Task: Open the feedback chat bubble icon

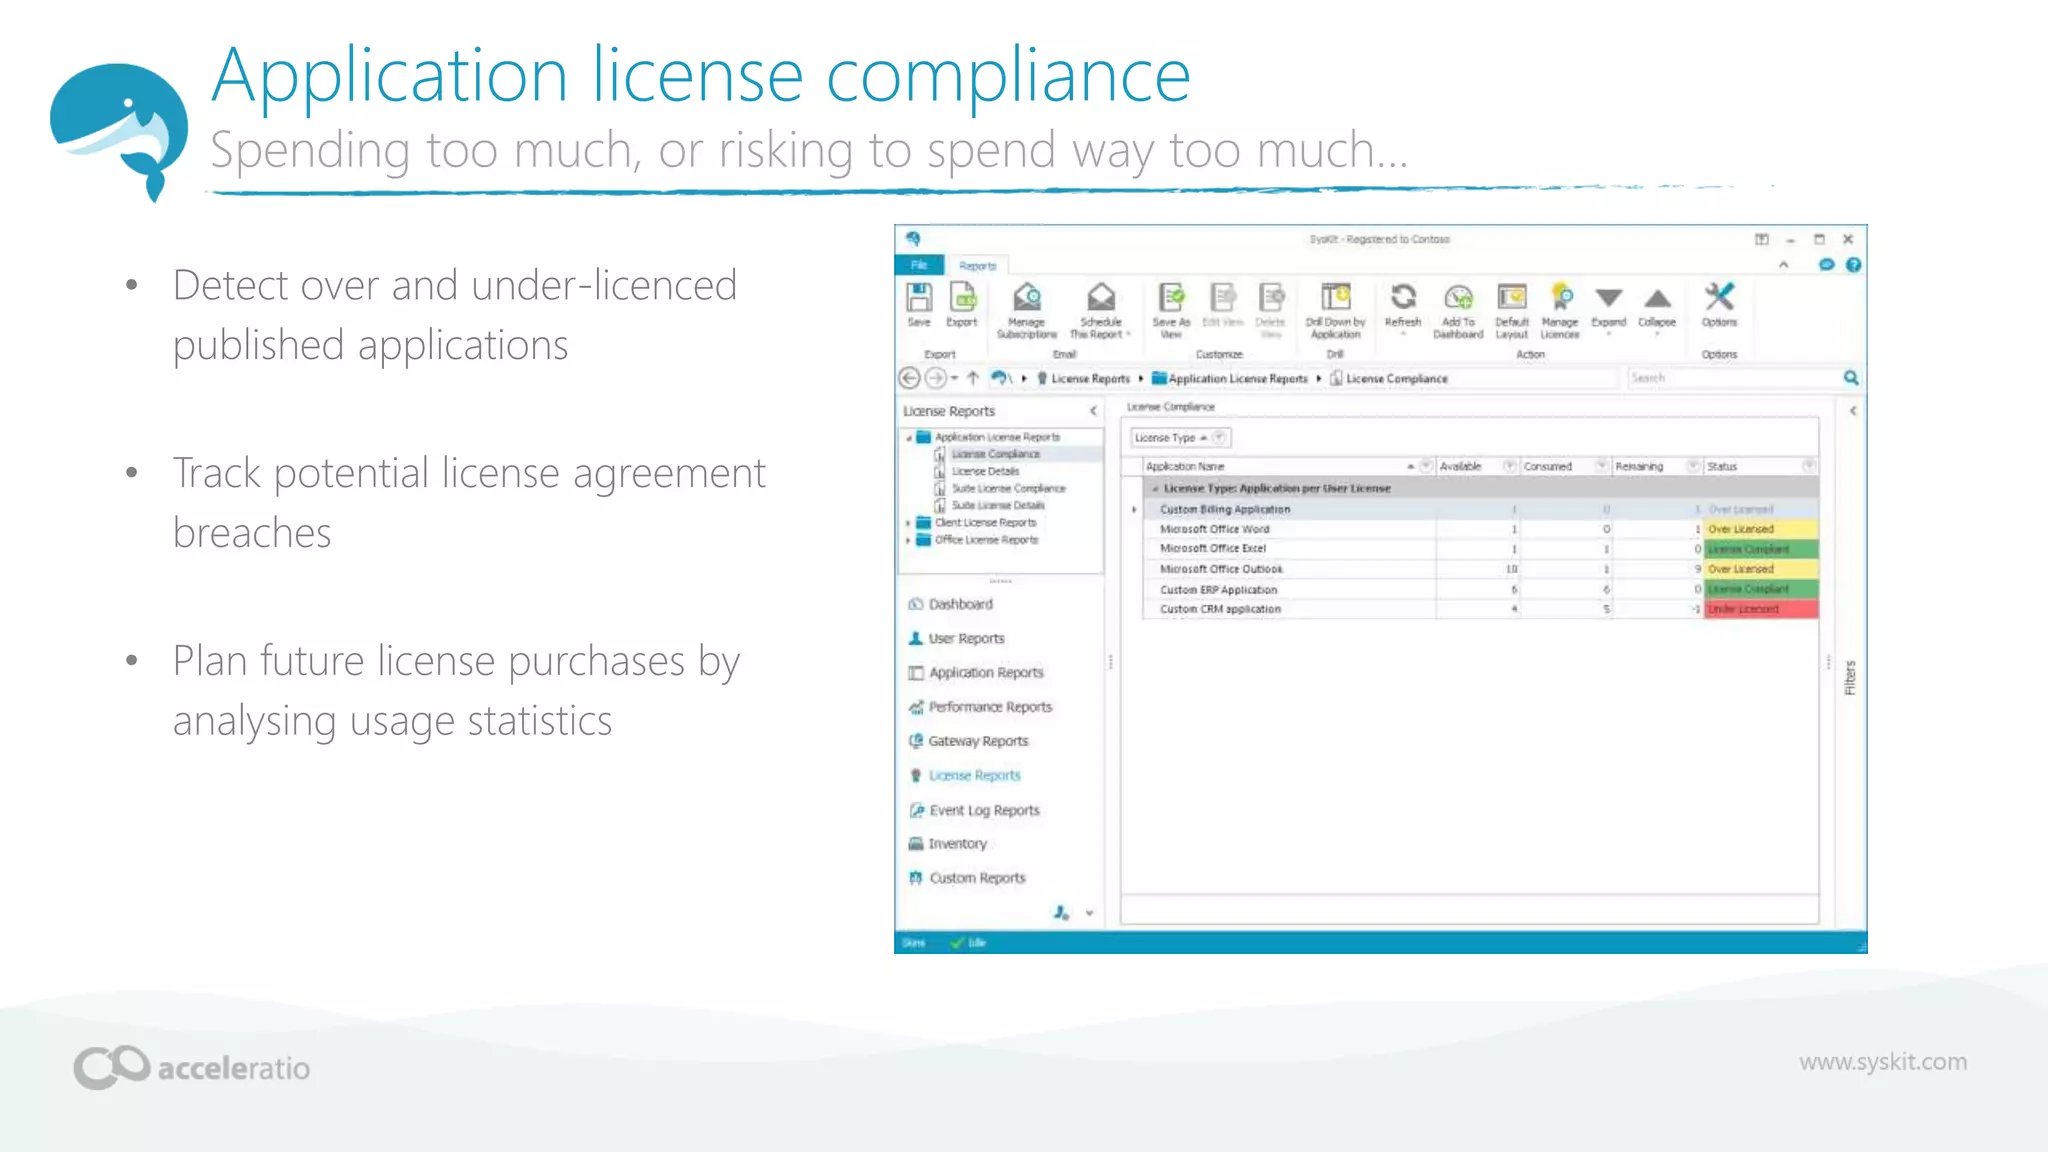Action: click(x=1826, y=265)
